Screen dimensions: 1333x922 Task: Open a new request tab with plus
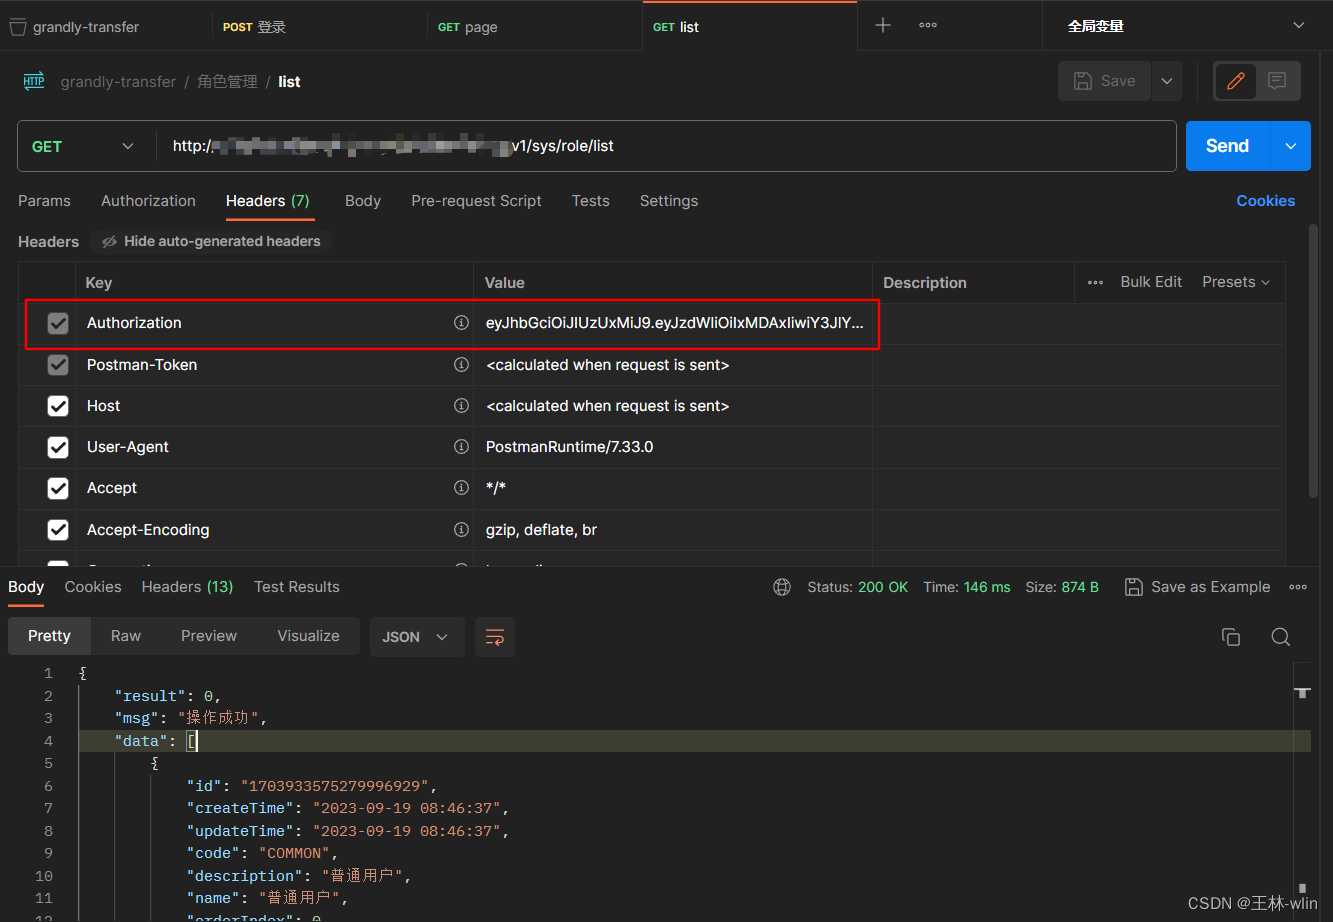(x=883, y=26)
